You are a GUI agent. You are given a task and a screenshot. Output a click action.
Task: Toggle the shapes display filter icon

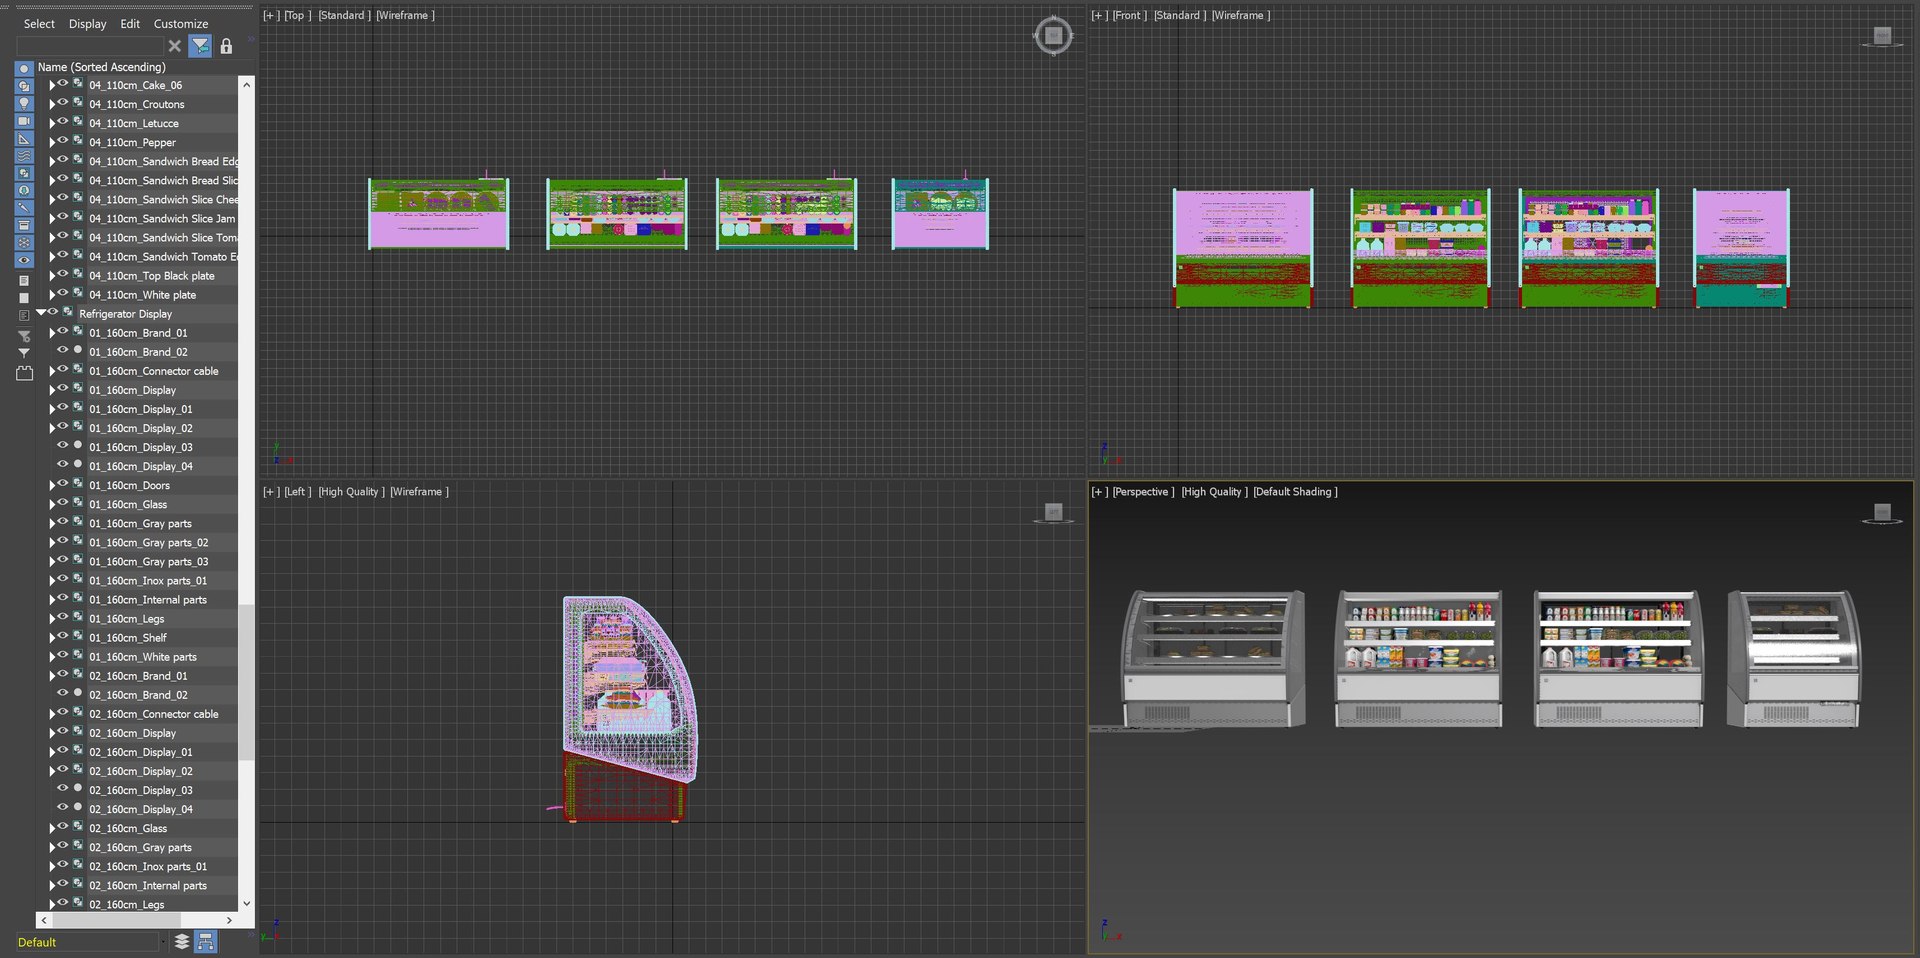pos(24,86)
